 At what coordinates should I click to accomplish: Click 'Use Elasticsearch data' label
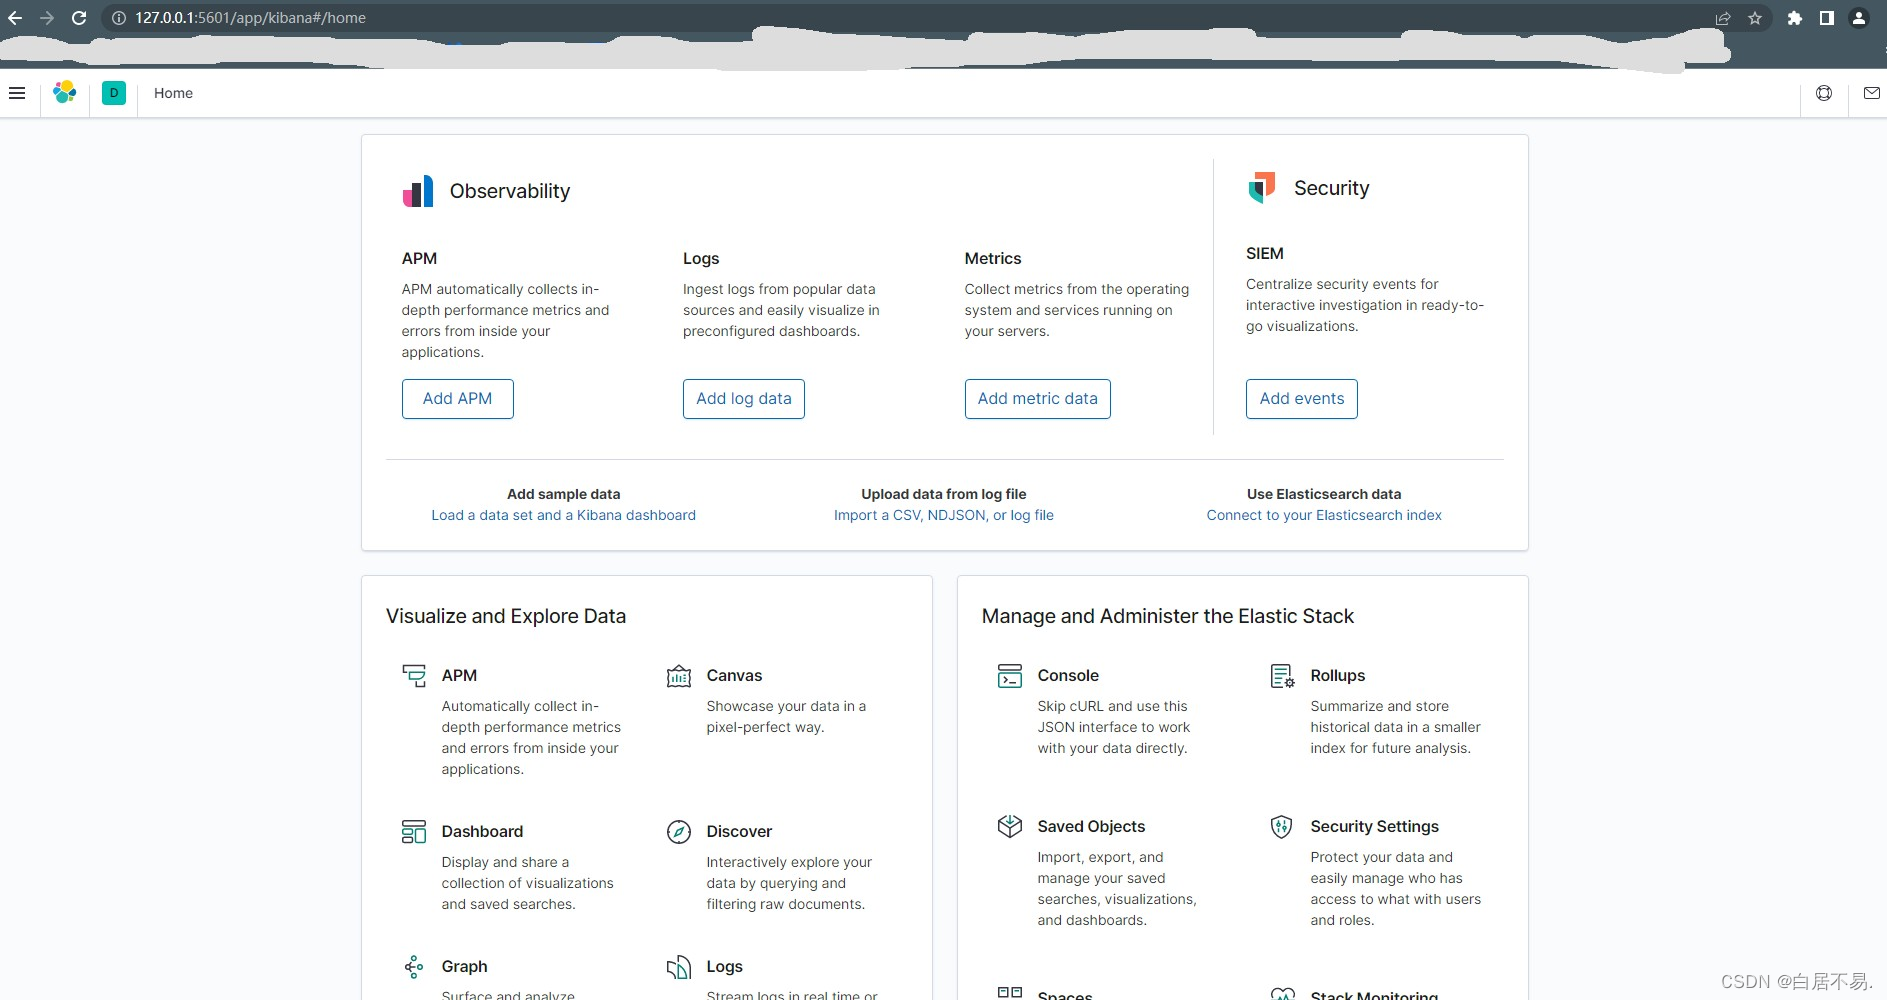(x=1324, y=494)
